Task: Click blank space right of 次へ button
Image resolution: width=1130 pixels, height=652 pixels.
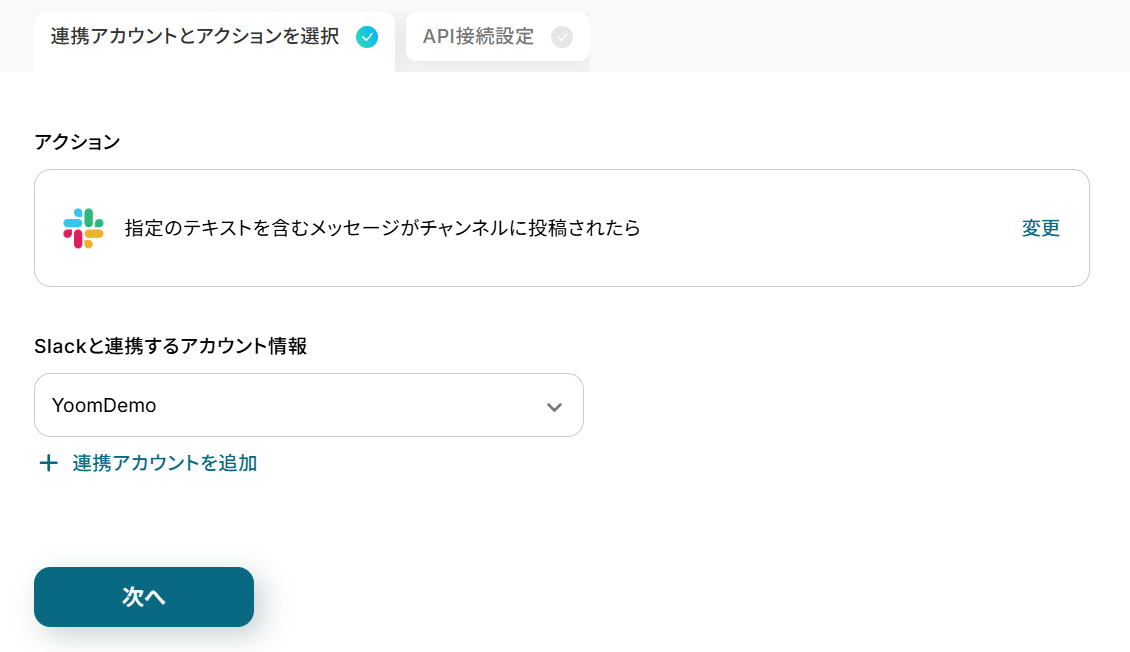Action: 600,597
